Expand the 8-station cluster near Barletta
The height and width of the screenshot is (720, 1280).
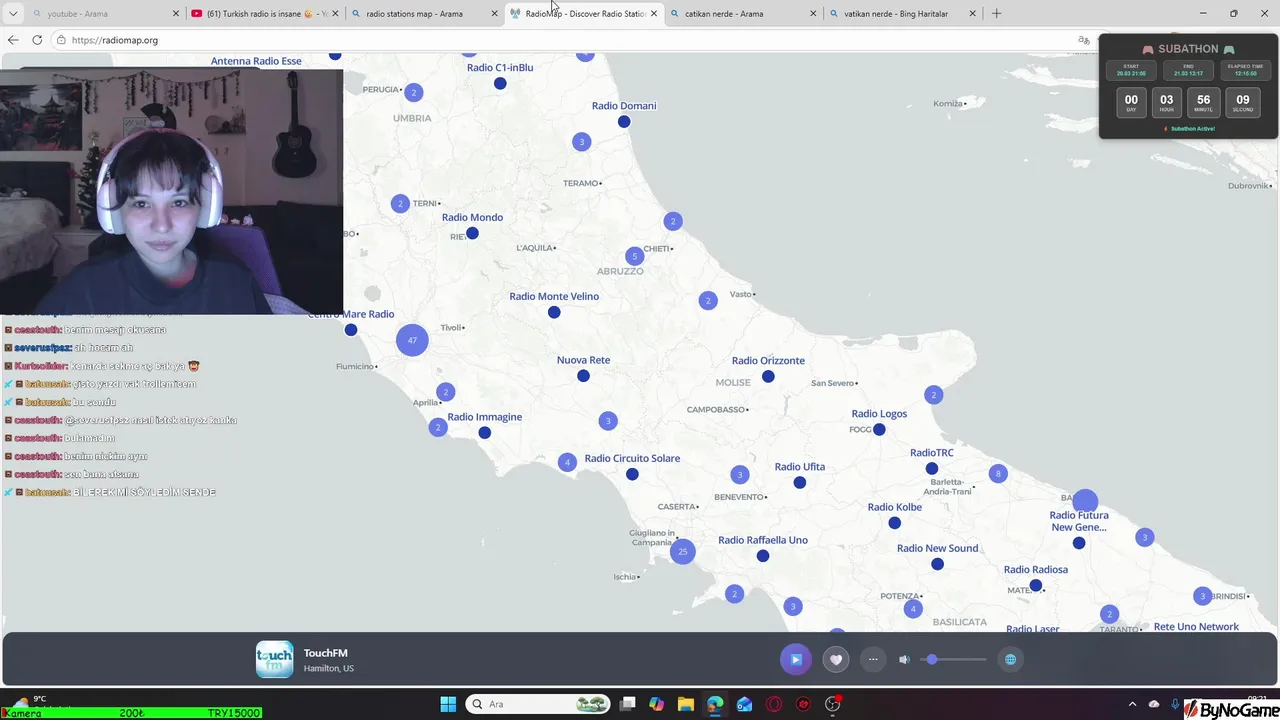tap(997, 474)
